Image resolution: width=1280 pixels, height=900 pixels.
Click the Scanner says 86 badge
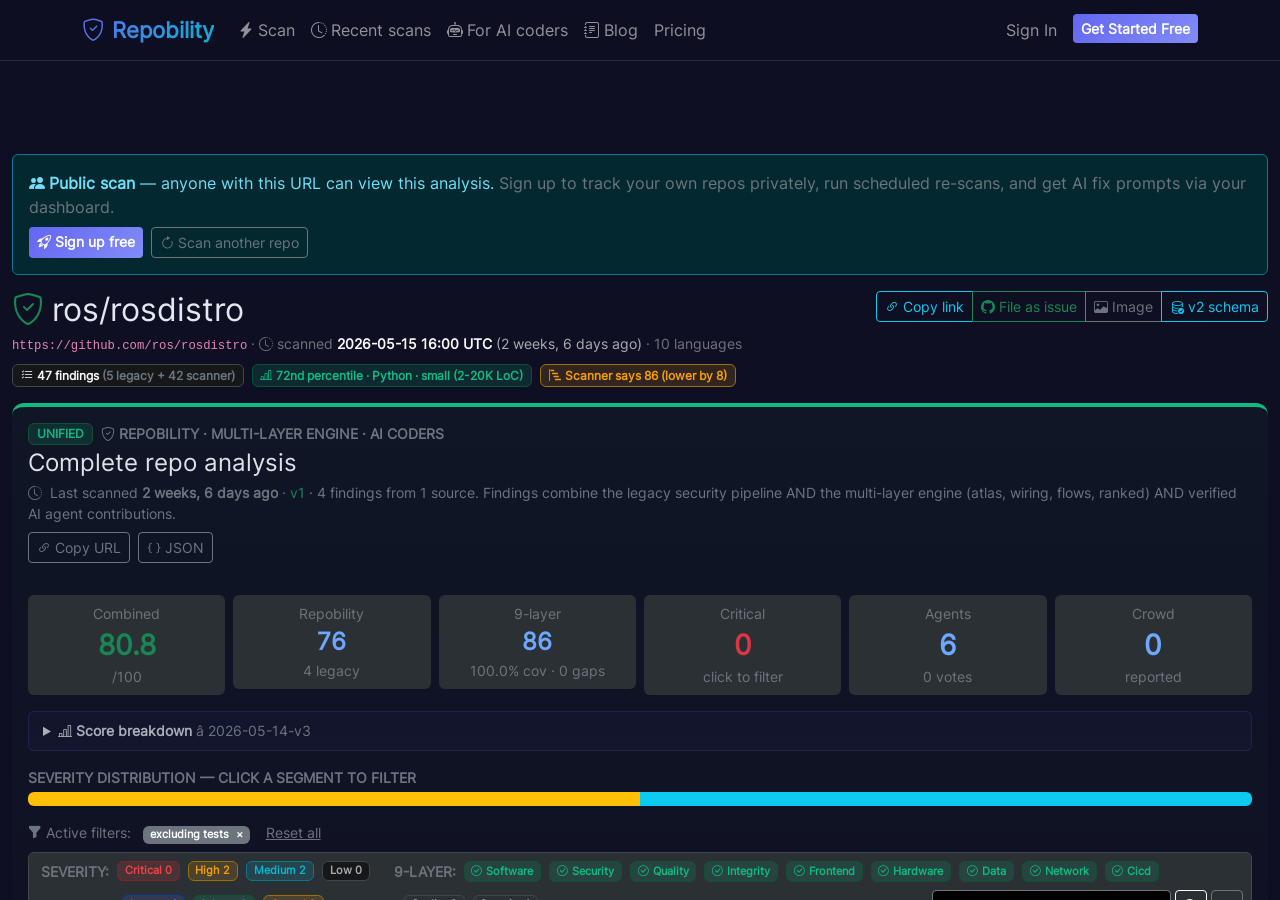638,375
